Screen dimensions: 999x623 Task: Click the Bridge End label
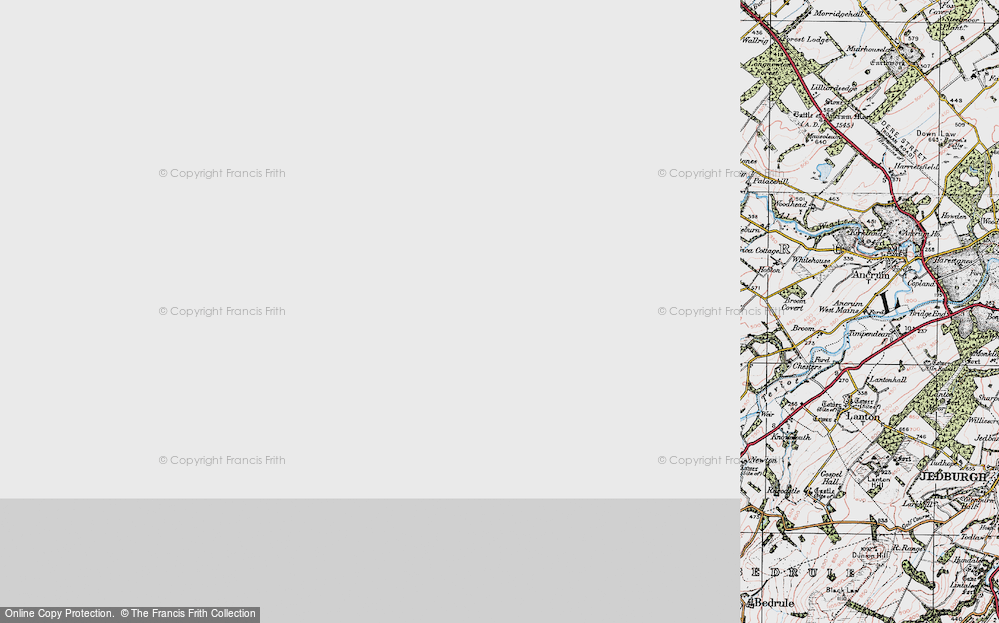pos(927,314)
